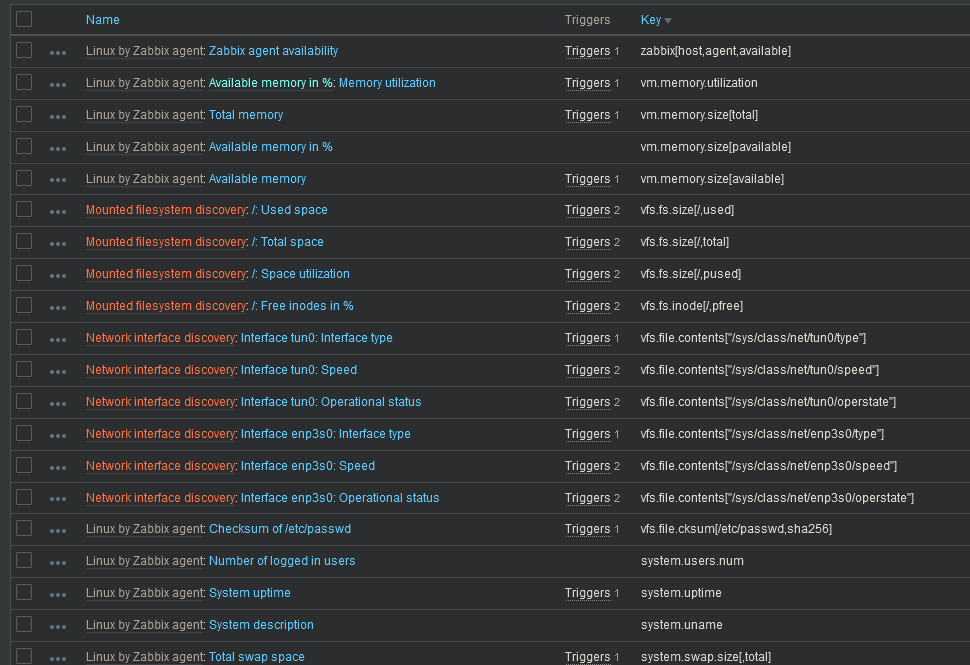Open the Total swap space item
This screenshot has width=970, height=665.
256,657
